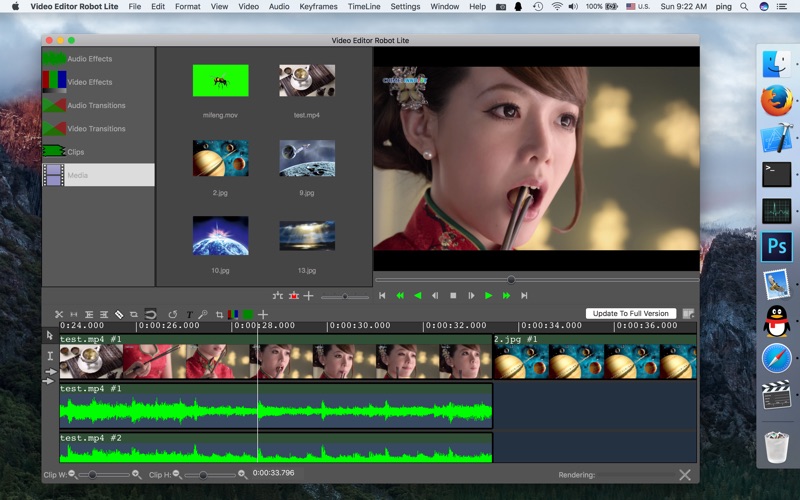Open the Keyframes menu
The image size is (800, 500).
pos(318,7)
